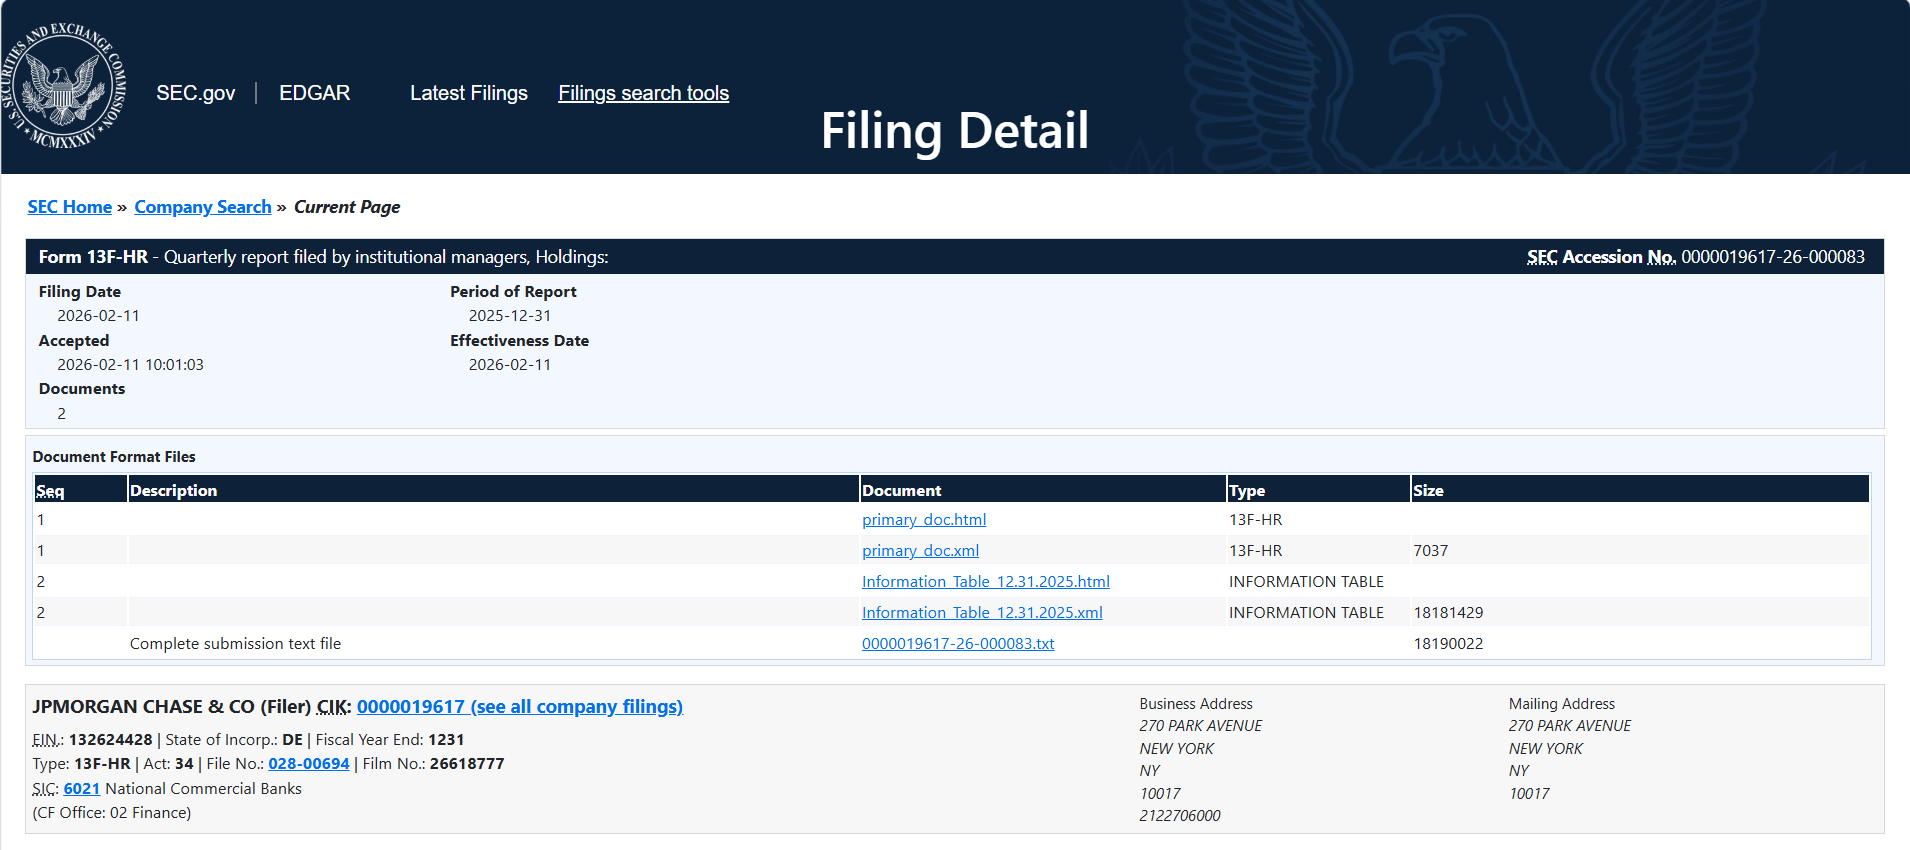Select accession number 0000019617-26-000083 in header bar
Image resolution: width=1910 pixels, height=850 pixels.
pos(1773,257)
